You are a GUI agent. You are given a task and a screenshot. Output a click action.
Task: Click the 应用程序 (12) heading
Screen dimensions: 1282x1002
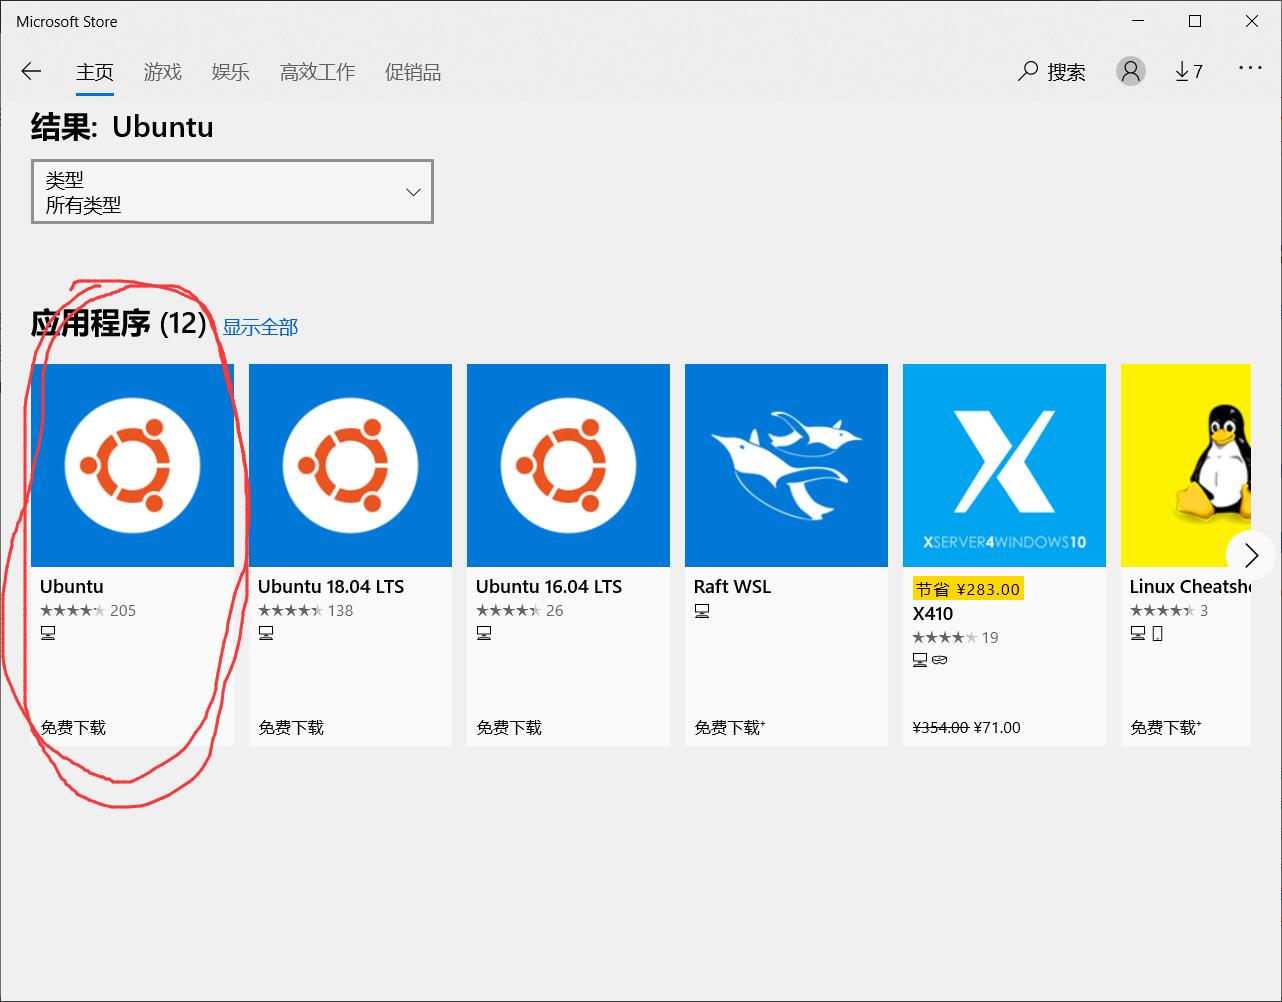coord(119,323)
